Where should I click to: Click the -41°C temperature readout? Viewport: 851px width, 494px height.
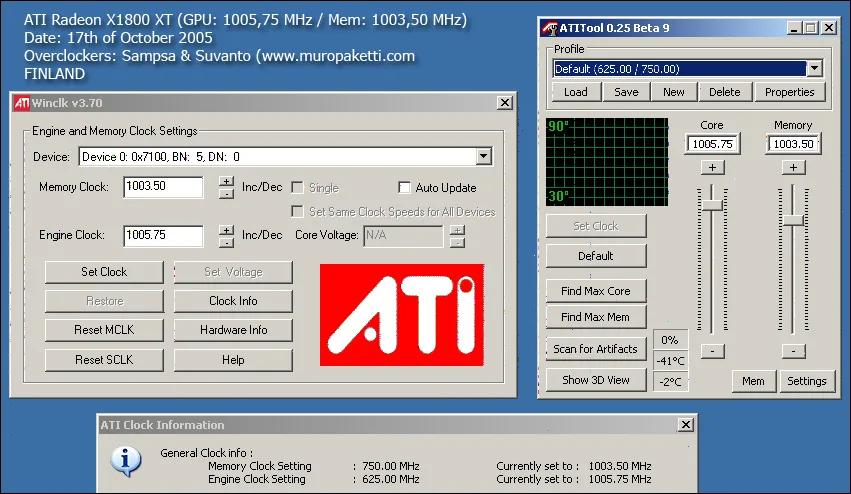tap(670, 361)
